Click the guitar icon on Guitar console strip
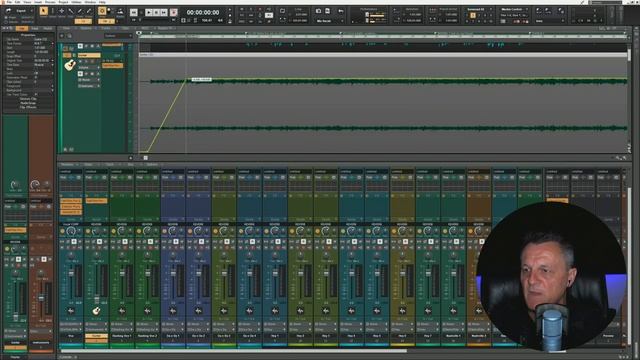This screenshot has width=640, height=360. 96,311
